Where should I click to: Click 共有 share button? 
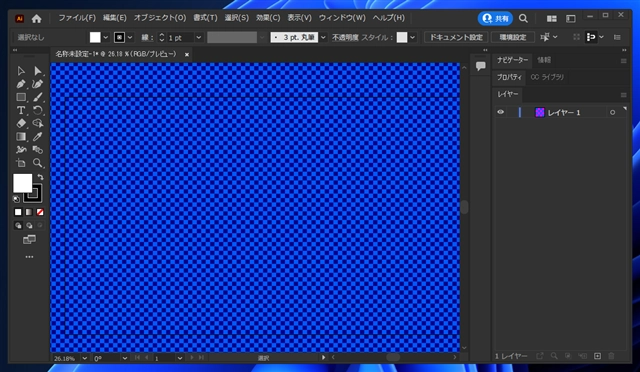pyautogui.click(x=496, y=18)
